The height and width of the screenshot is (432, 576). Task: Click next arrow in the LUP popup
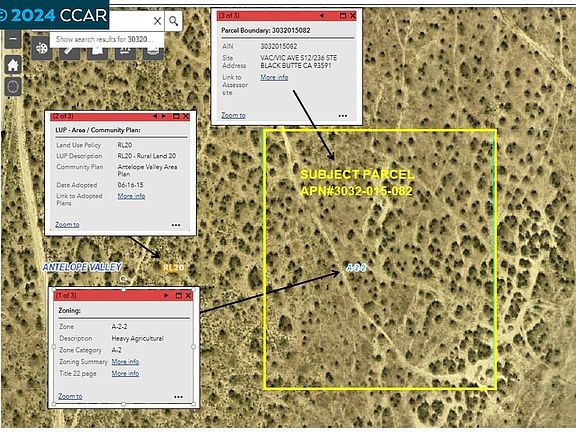[x=164, y=116]
